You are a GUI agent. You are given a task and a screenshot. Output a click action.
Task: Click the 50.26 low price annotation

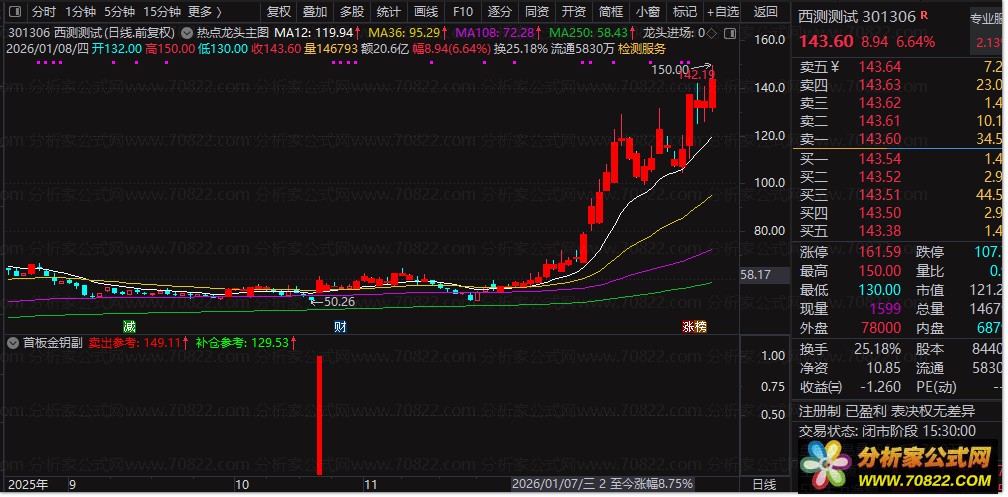[339, 301]
